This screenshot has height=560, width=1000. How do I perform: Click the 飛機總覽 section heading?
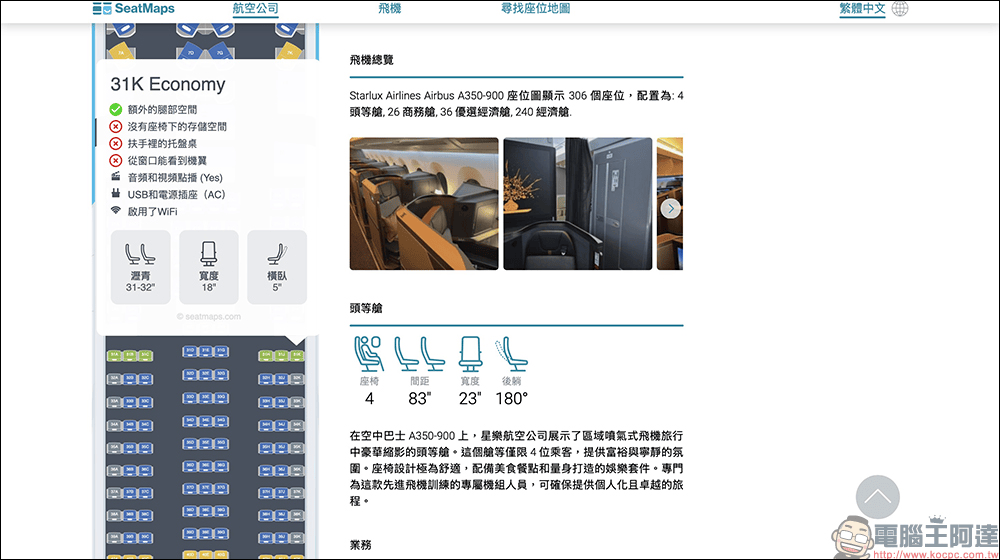(372, 60)
